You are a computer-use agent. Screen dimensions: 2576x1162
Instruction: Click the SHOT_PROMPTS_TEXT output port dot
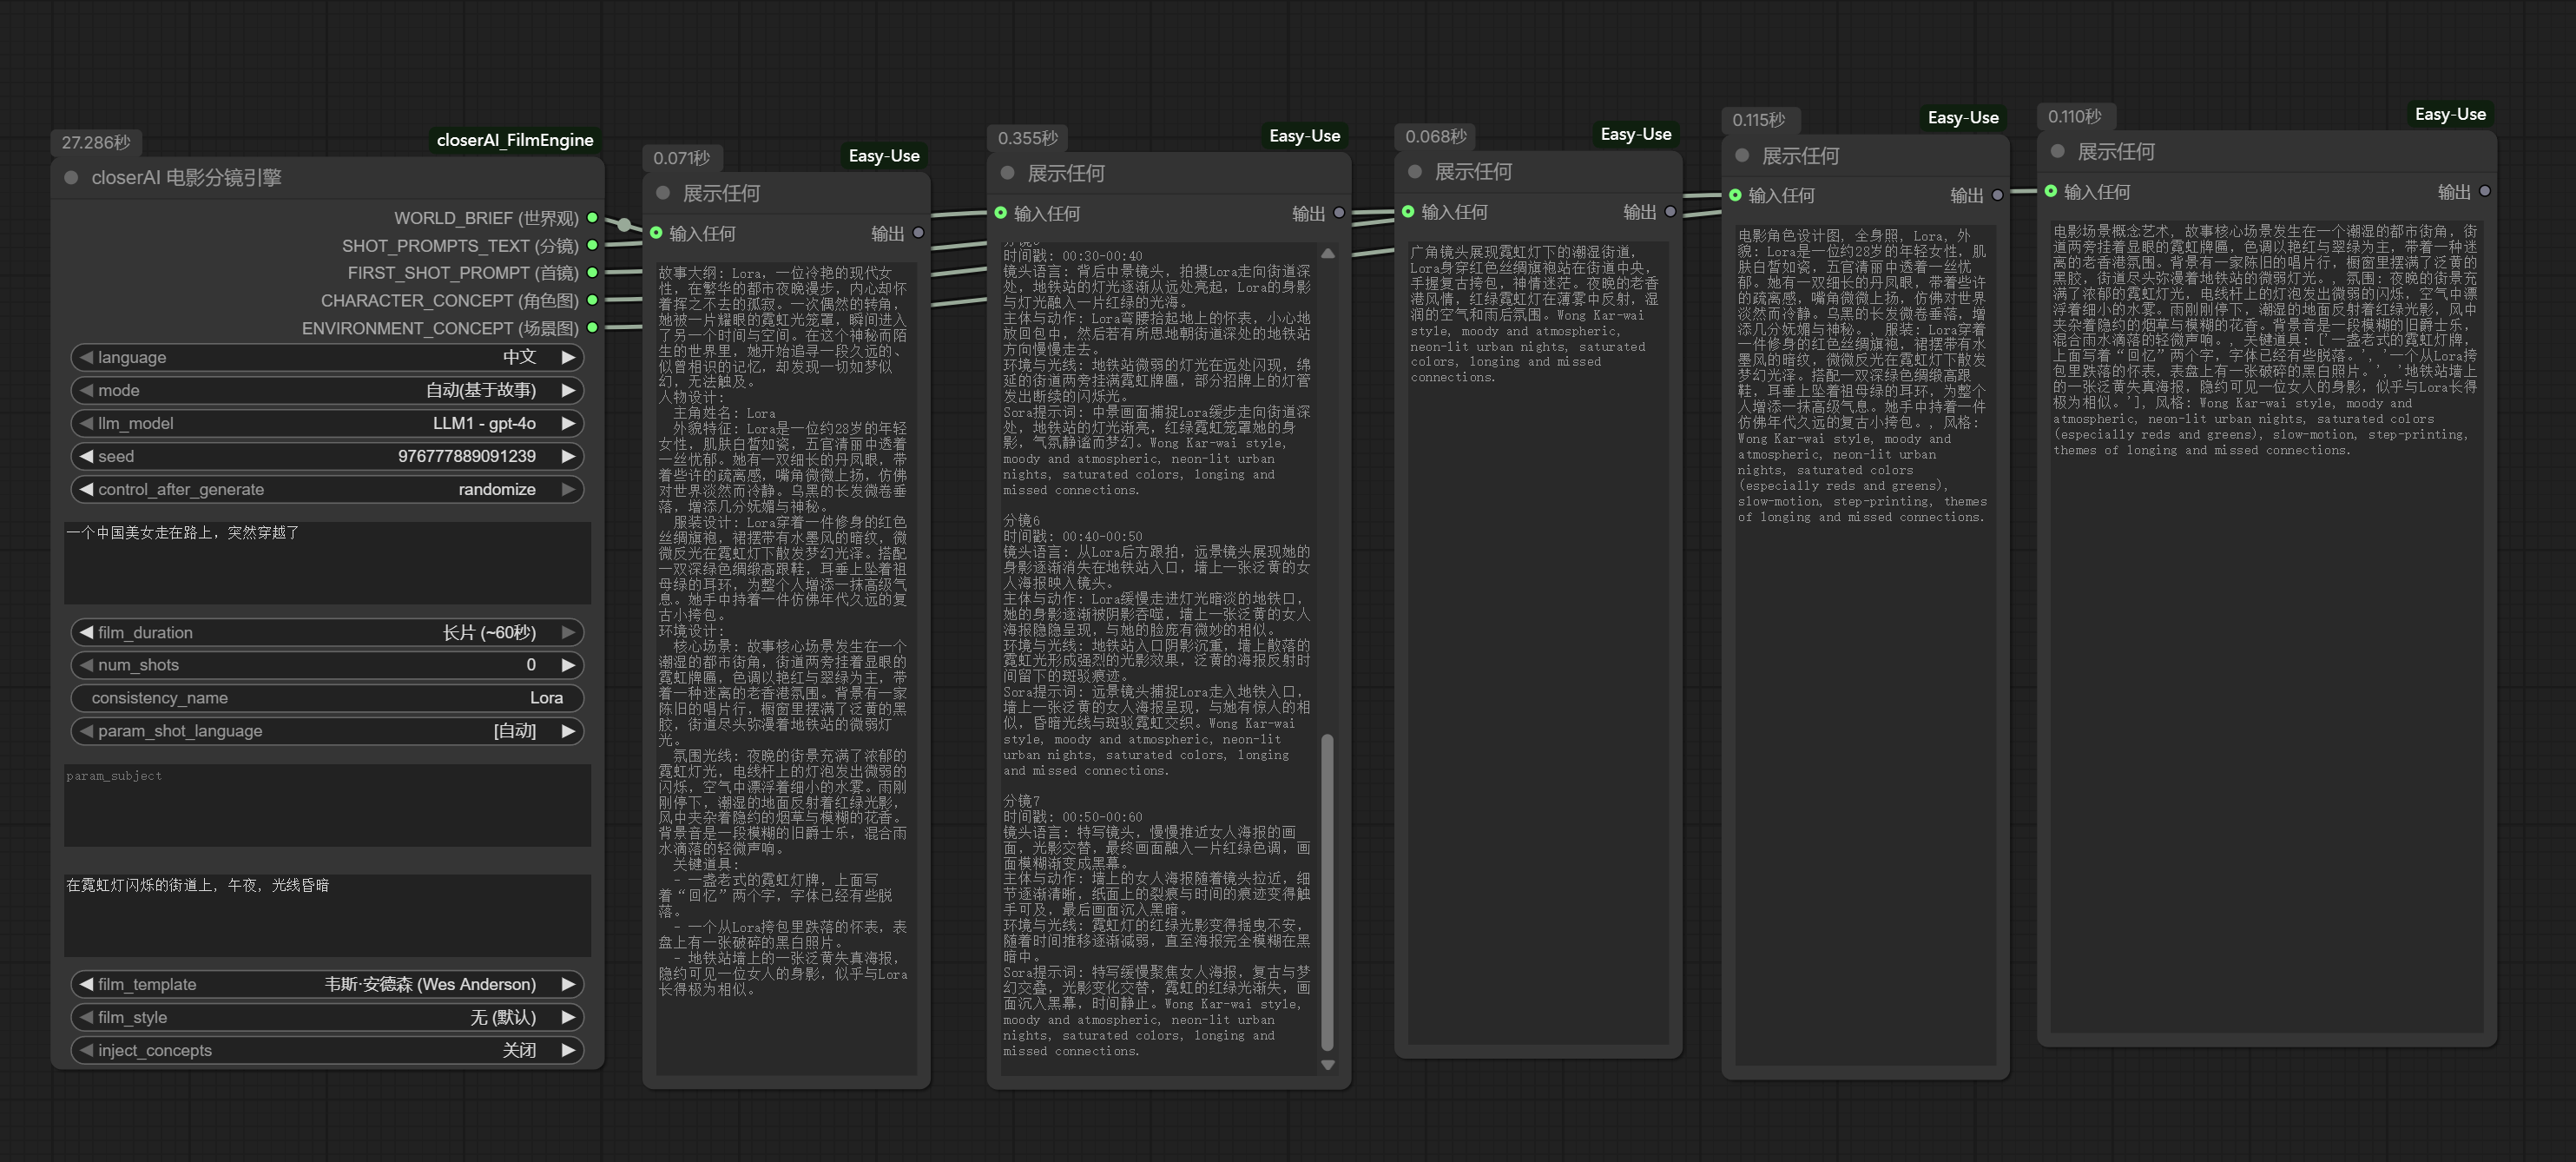pyautogui.click(x=592, y=245)
